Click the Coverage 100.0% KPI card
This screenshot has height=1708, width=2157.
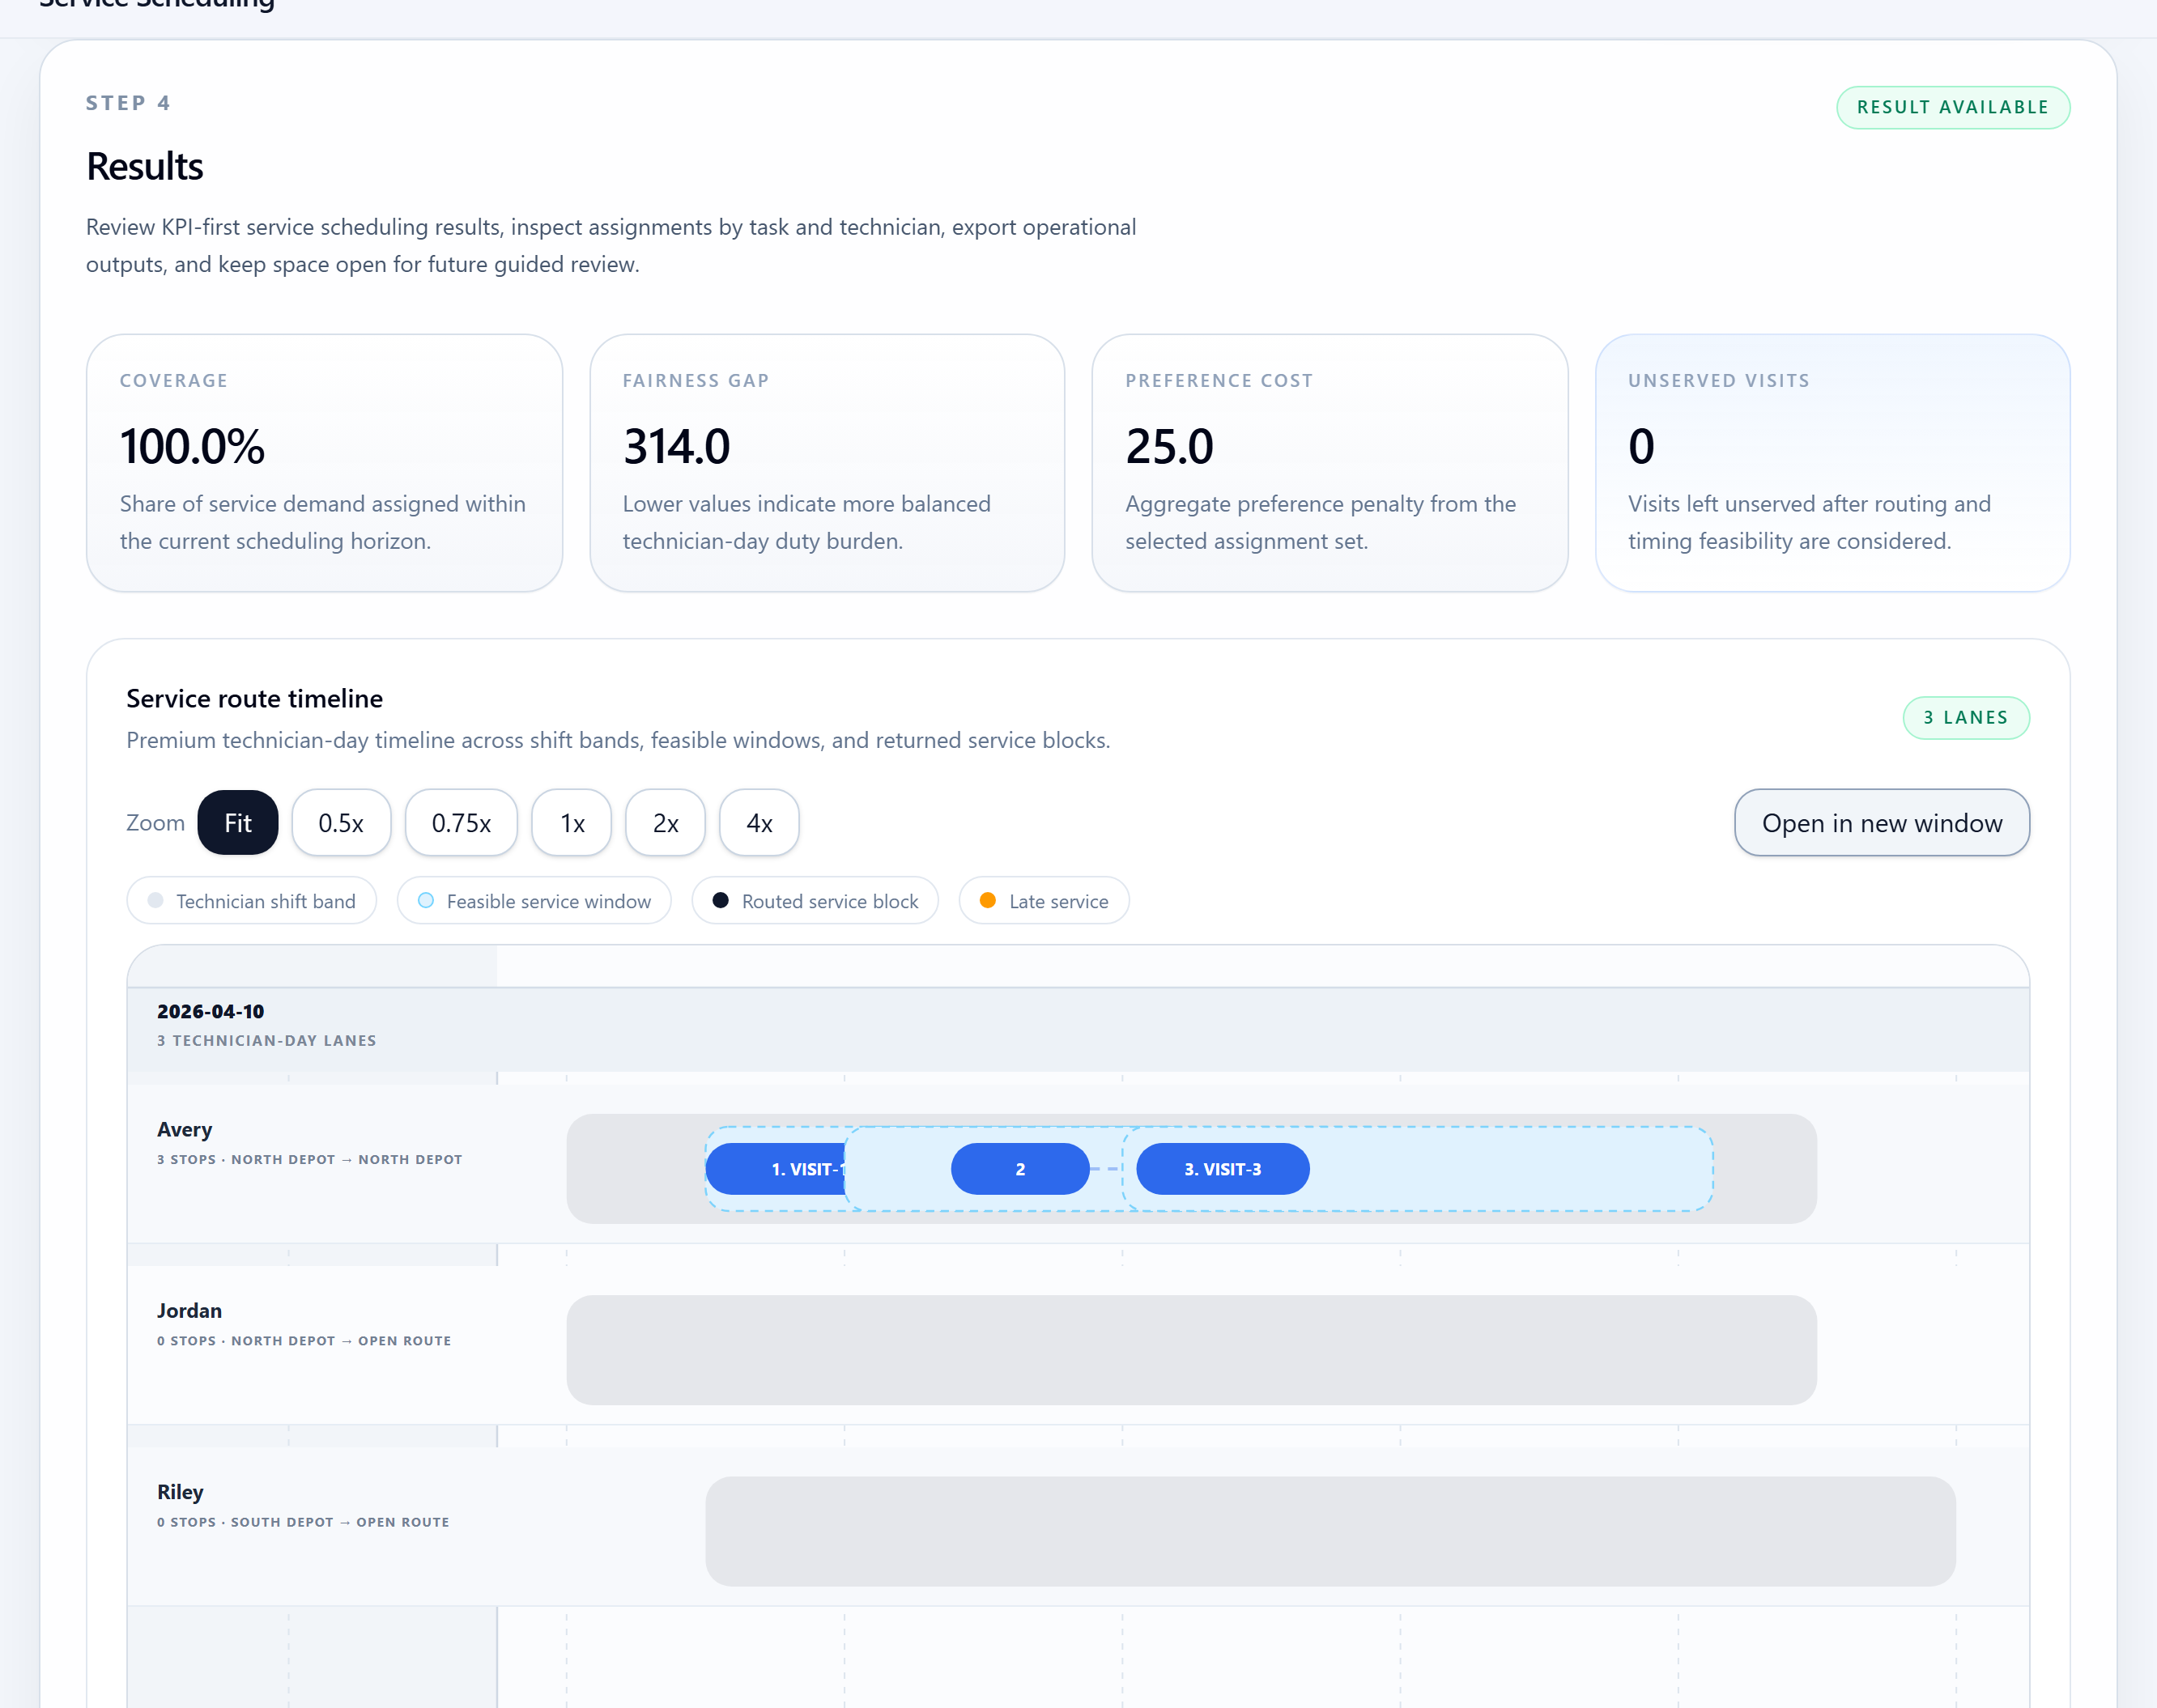pos(324,463)
